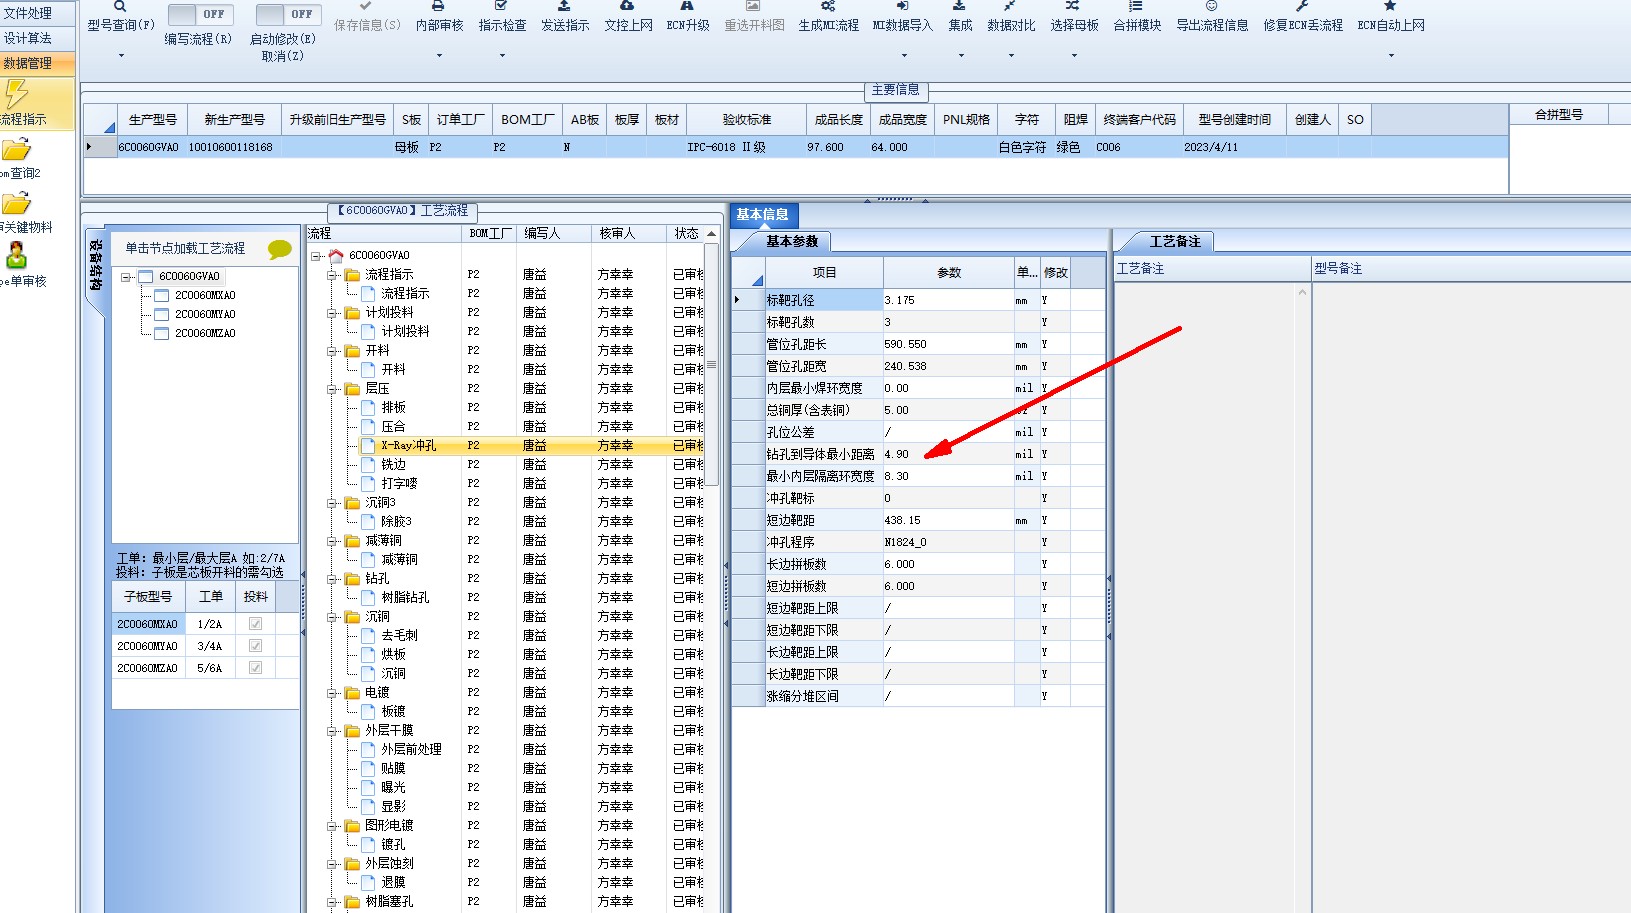Switch to the 基本信息 tab
The height and width of the screenshot is (913, 1631).
763,214
